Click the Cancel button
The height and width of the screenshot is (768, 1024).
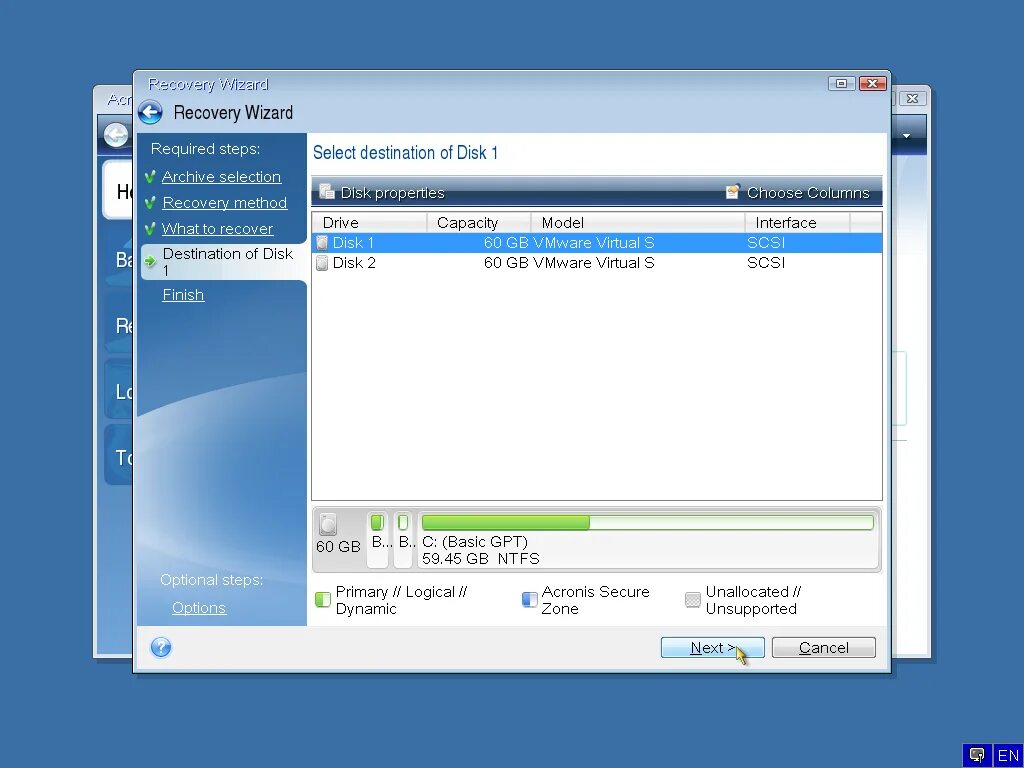tap(824, 648)
